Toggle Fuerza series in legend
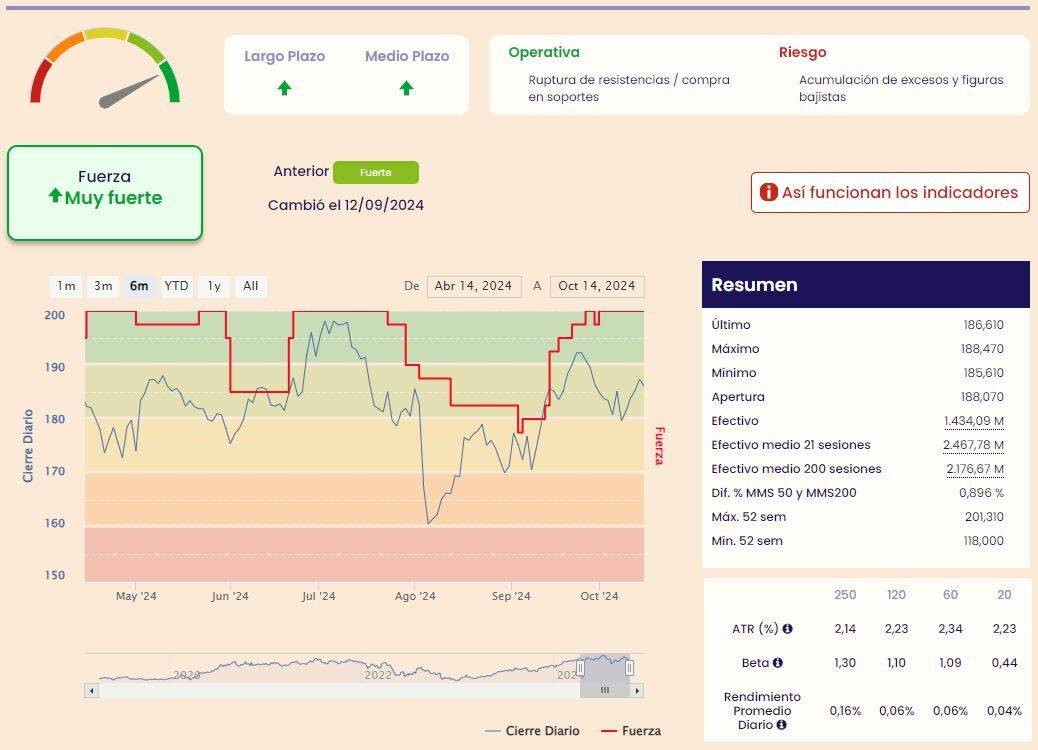Image resolution: width=1038 pixels, height=750 pixels. pyautogui.click(x=631, y=731)
